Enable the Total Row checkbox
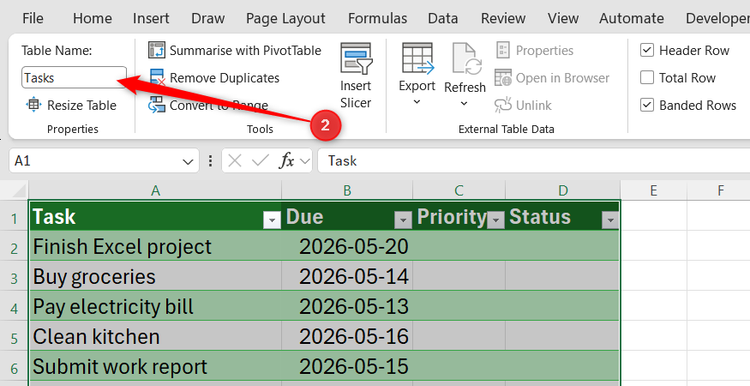 click(x=647, y=77)
